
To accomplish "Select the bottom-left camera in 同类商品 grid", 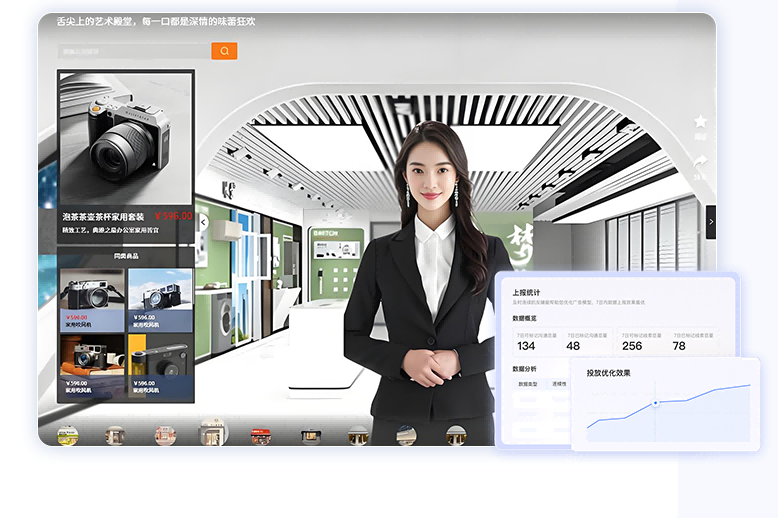I will [x=92, y=356].
